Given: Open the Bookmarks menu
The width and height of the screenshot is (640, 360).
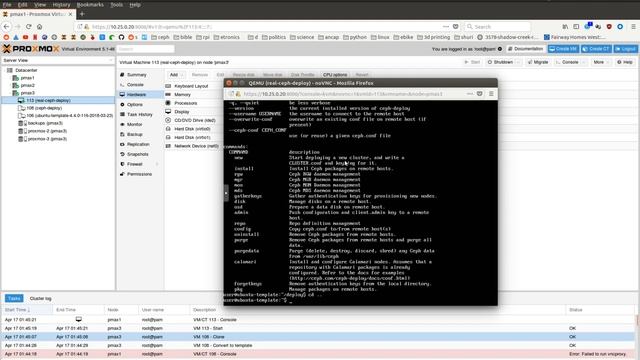Looking at the screenshot, I should pyautogui.click(x=90, y=4).
